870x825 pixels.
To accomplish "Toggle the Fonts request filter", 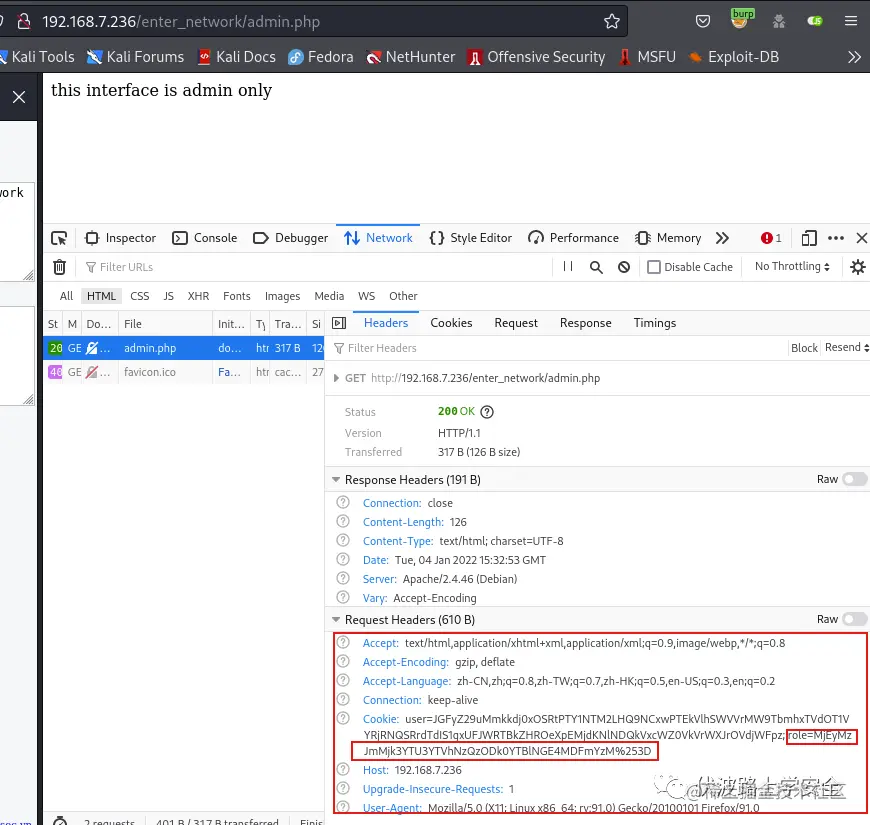I will (237, 296).
